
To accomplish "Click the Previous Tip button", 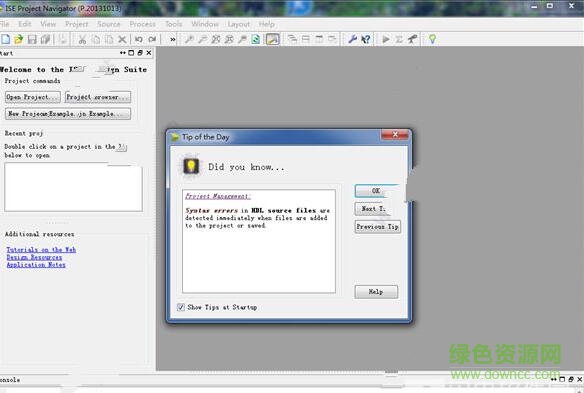I will (378, 226).
